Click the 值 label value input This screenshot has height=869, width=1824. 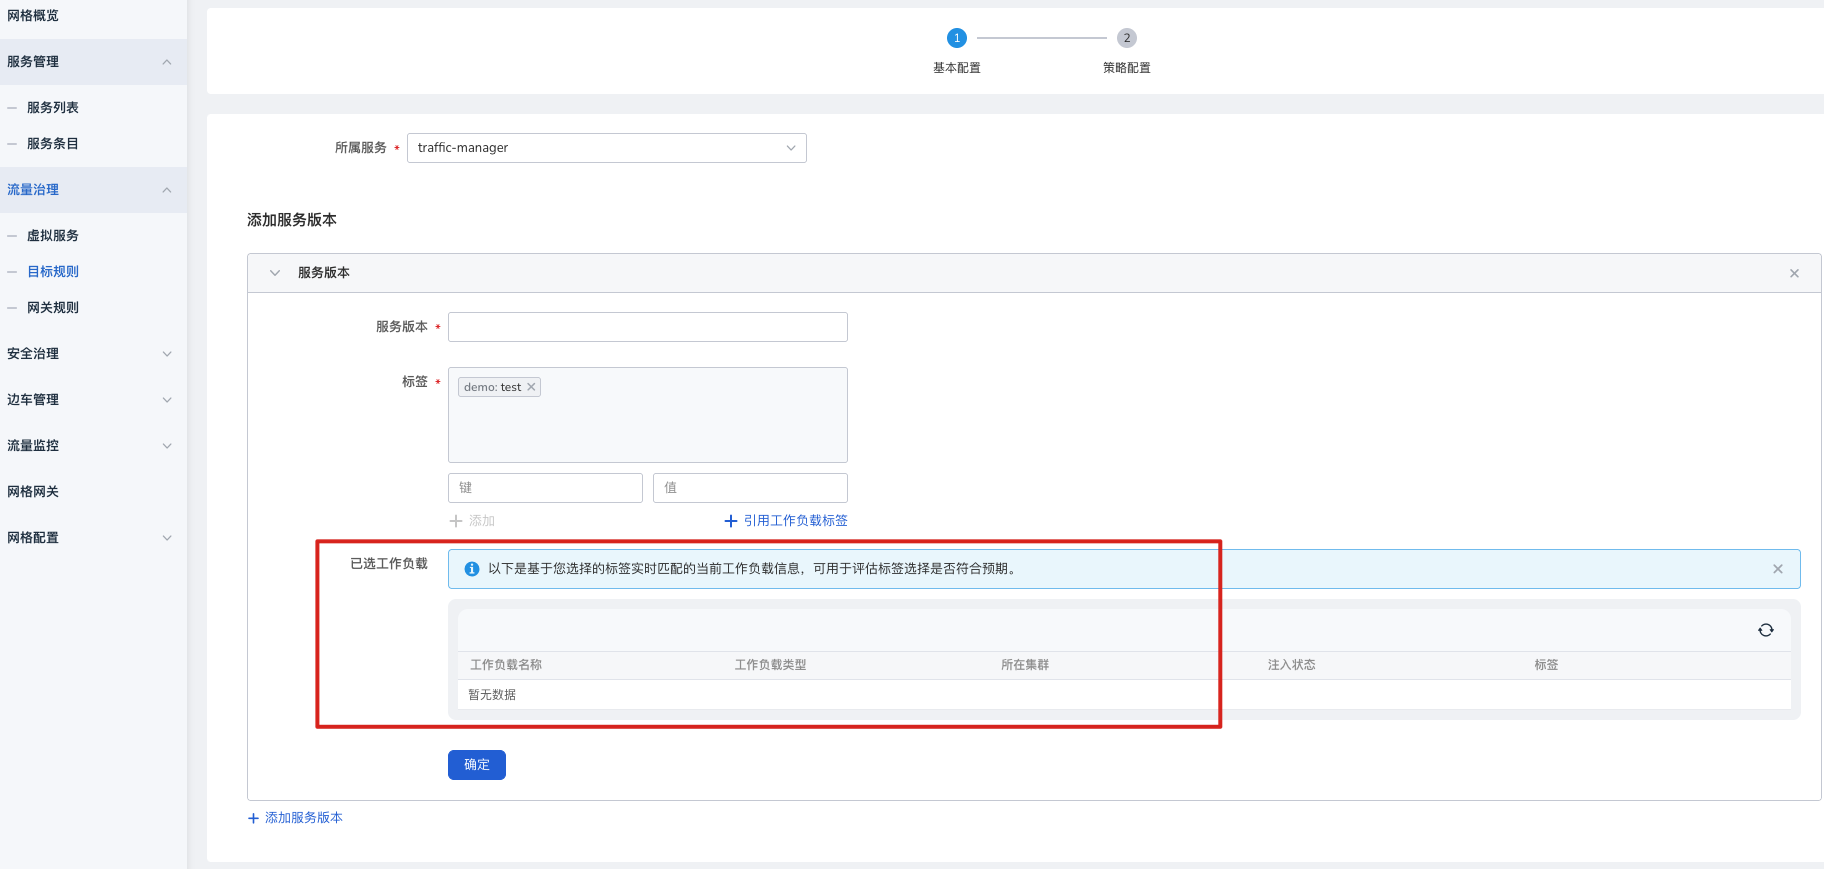749,488
